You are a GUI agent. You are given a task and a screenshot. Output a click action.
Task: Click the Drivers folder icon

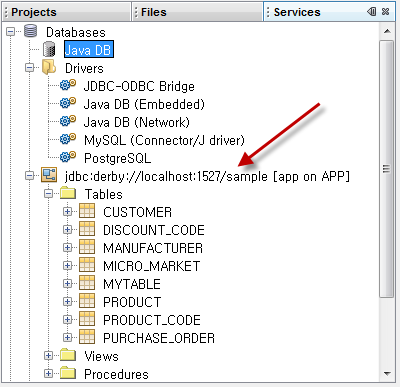click(x=49, y=67)
